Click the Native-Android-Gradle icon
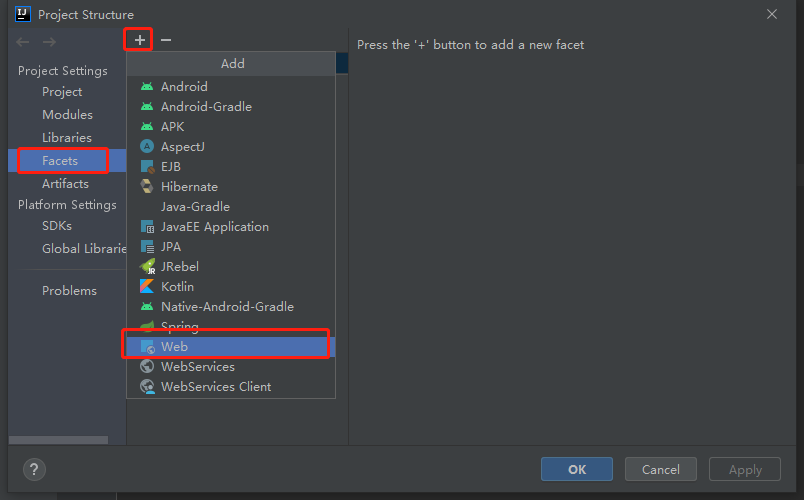804x500 pixels. 147,307
